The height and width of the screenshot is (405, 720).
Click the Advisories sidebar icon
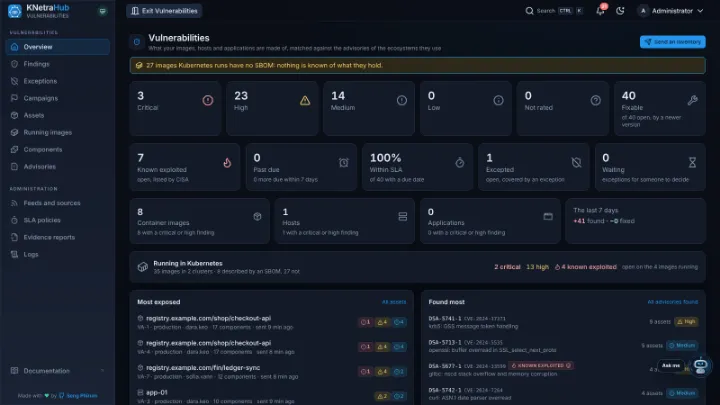pos(15,166)
